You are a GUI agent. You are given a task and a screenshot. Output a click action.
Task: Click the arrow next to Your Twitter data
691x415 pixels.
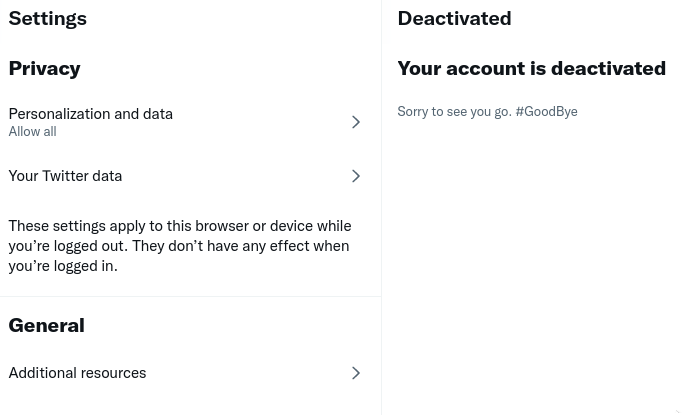(x=355, y=176)
